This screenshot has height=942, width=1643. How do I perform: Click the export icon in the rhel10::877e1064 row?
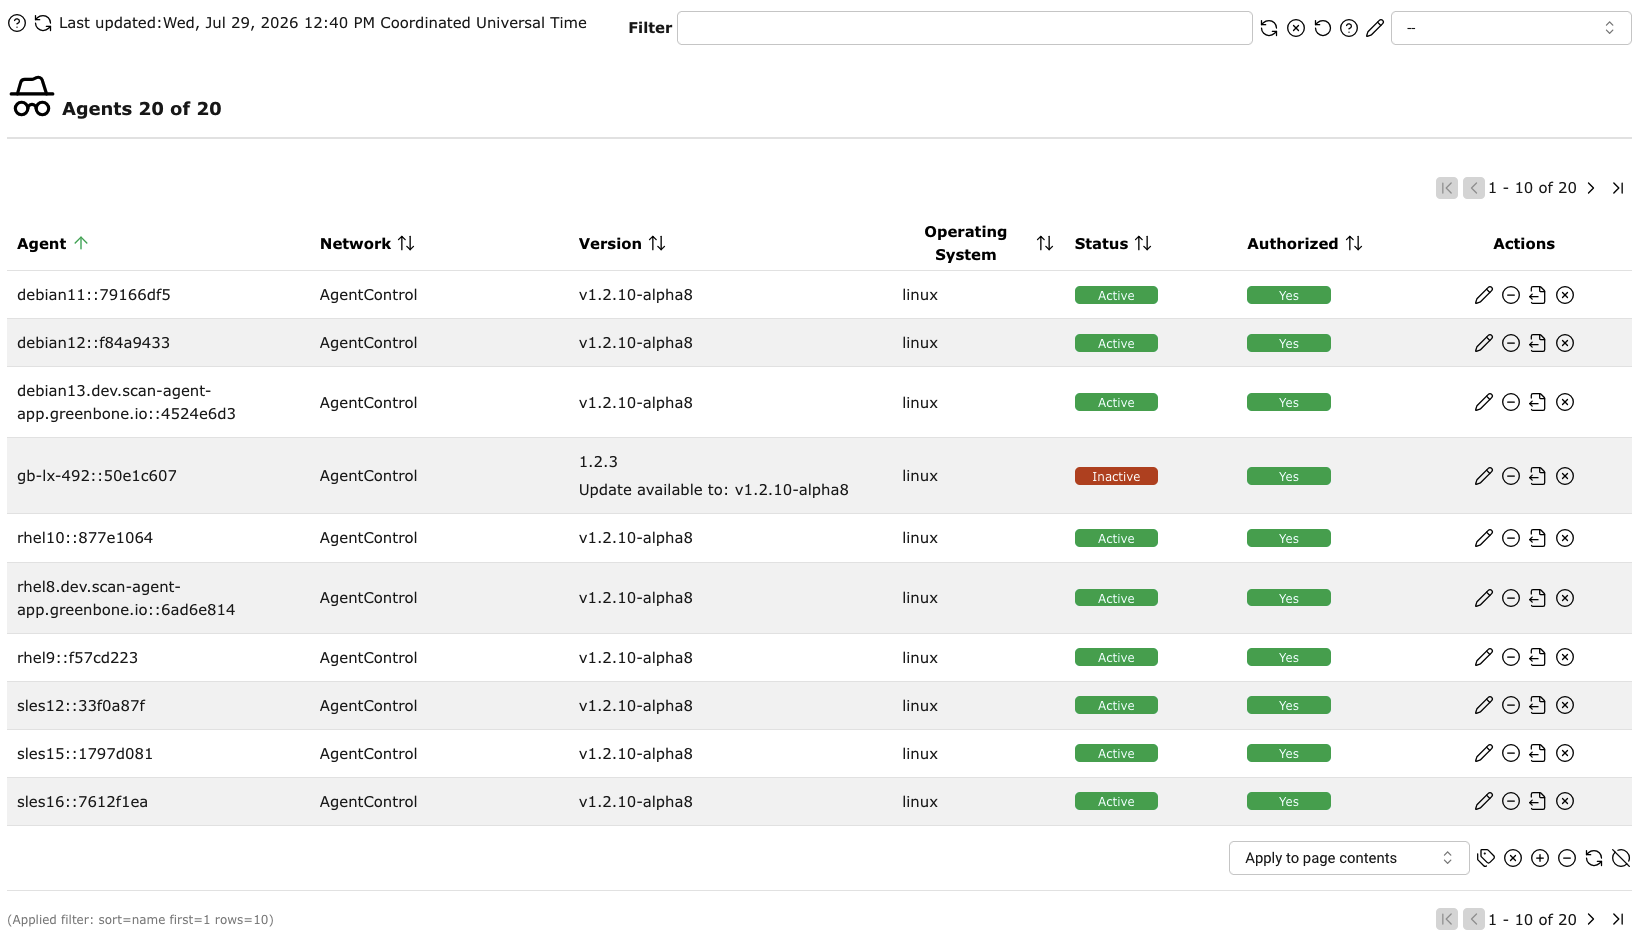pos(1538,538)
